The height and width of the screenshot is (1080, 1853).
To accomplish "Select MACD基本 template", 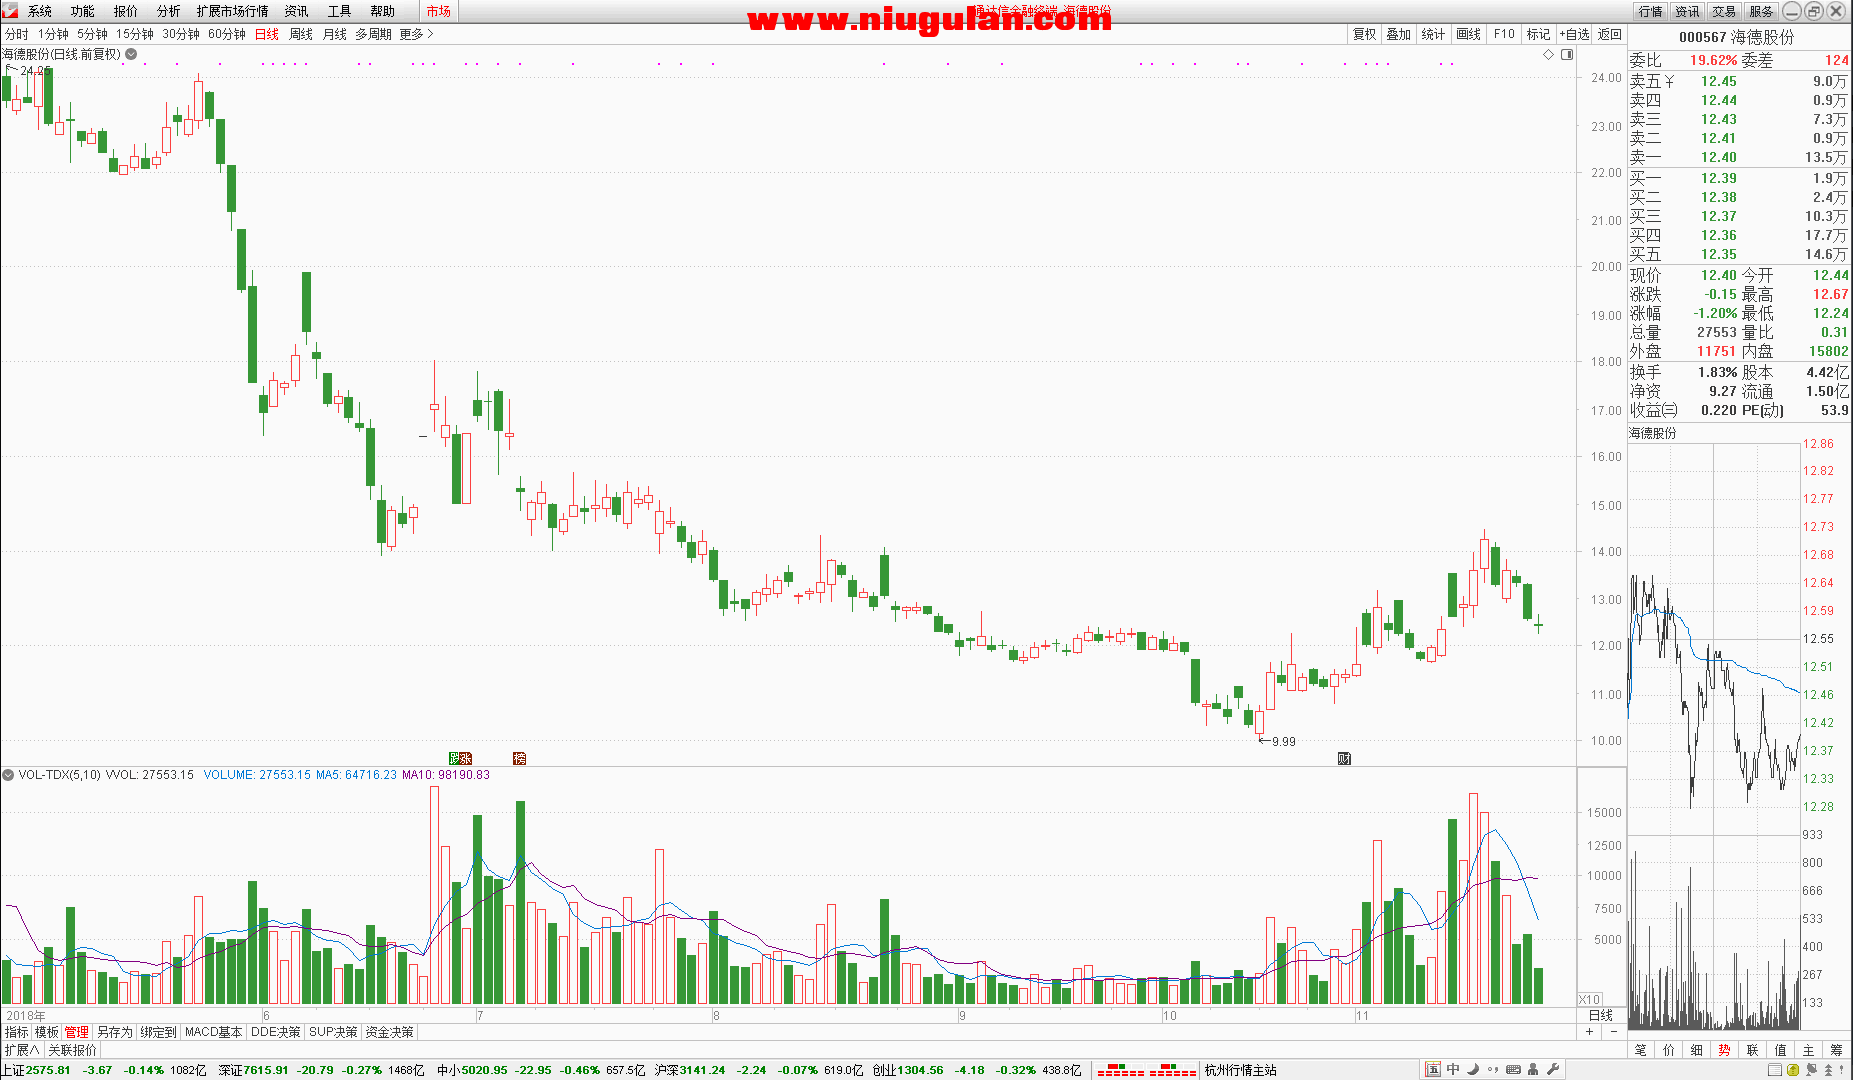I will 214,1032.
